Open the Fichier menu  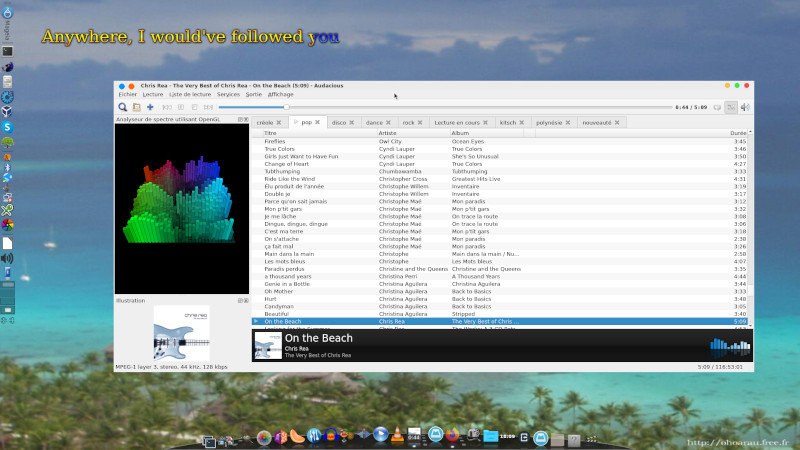click(x=127, y=94)
